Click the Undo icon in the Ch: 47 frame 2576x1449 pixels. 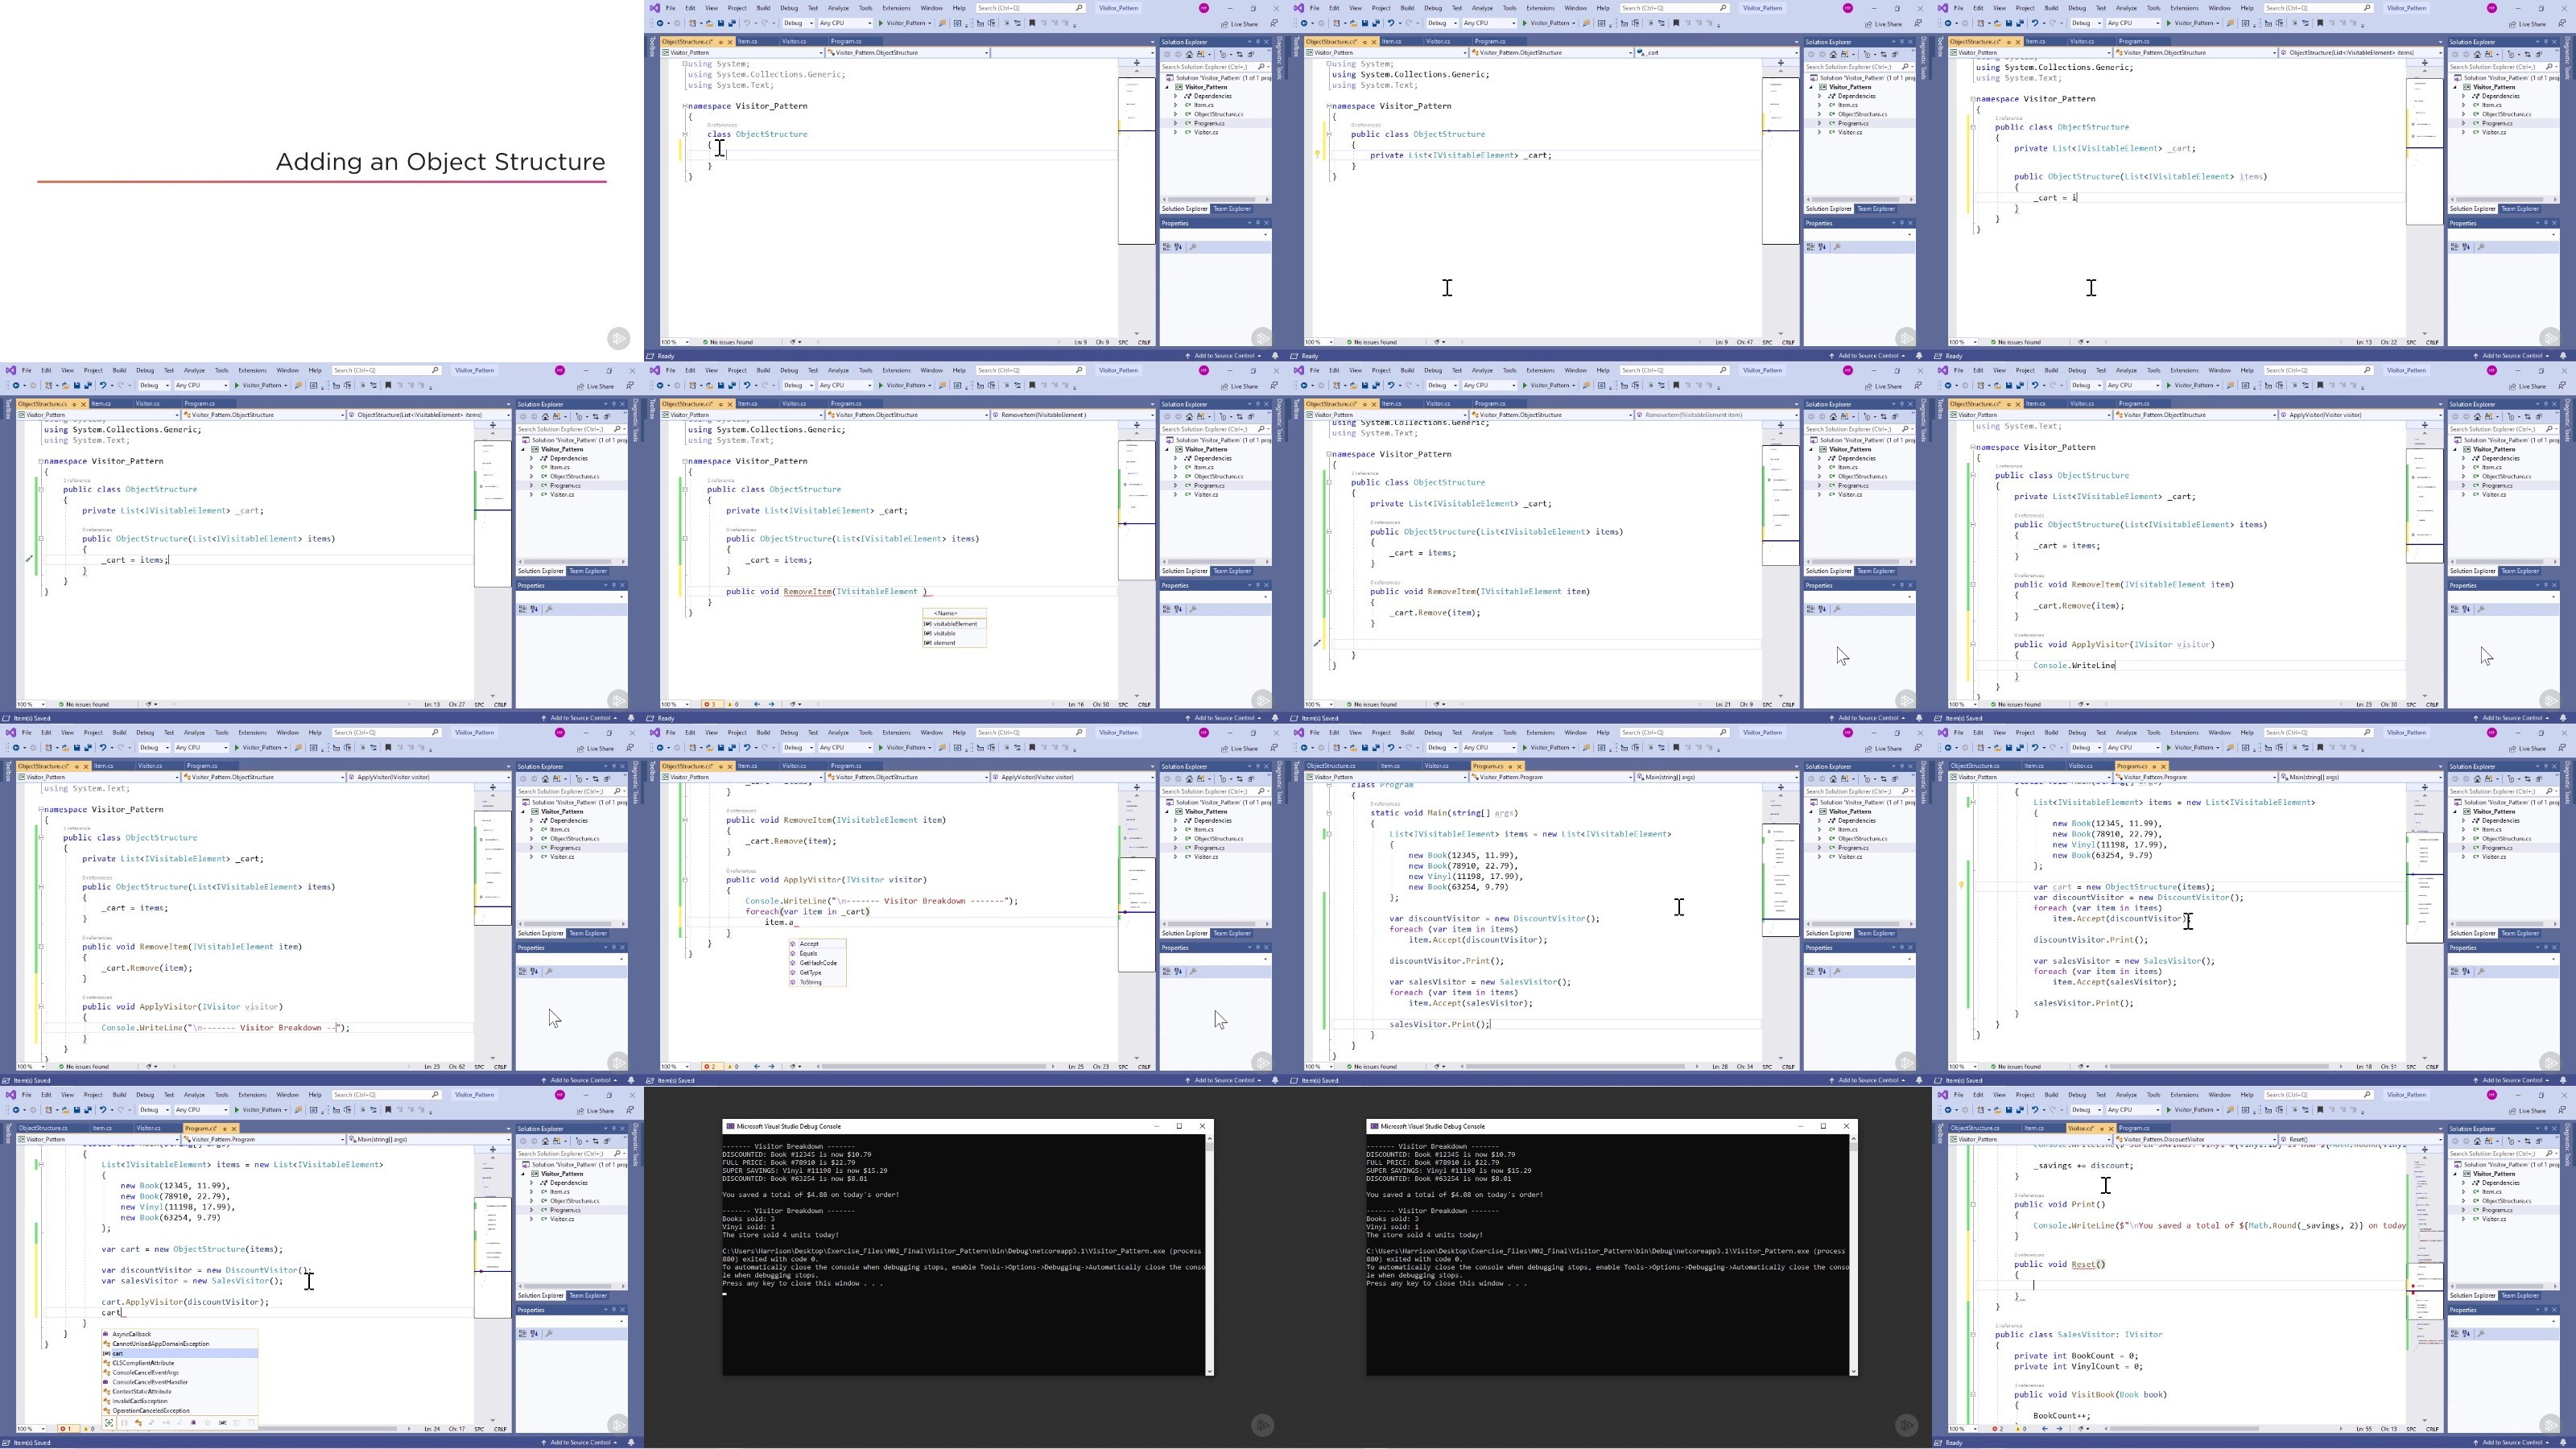point(1392,23)
